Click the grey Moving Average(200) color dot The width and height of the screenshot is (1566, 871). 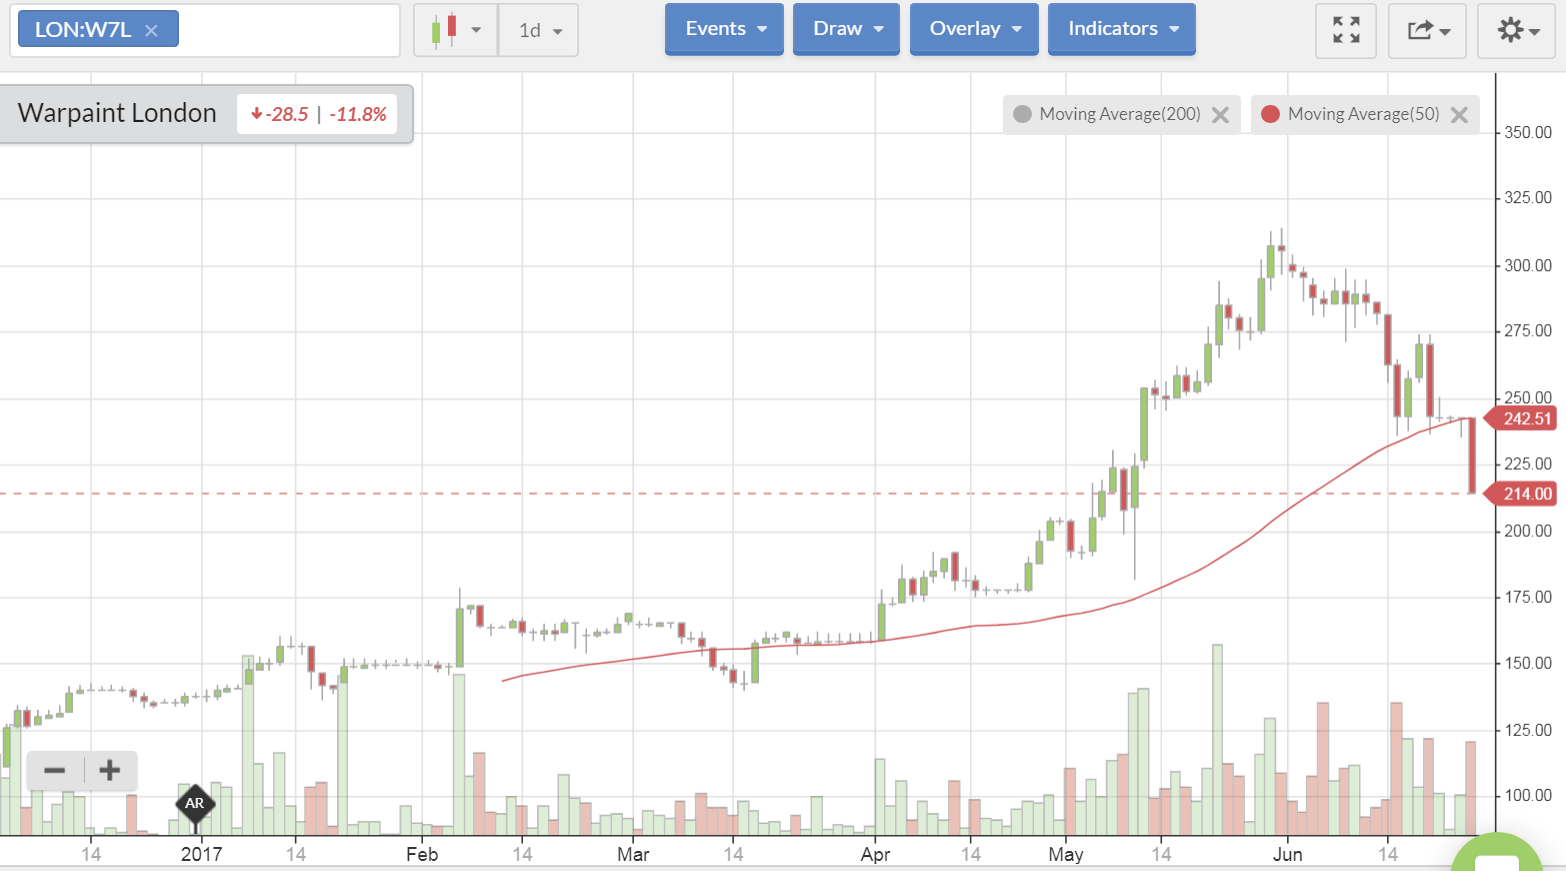pos(1022,114)
